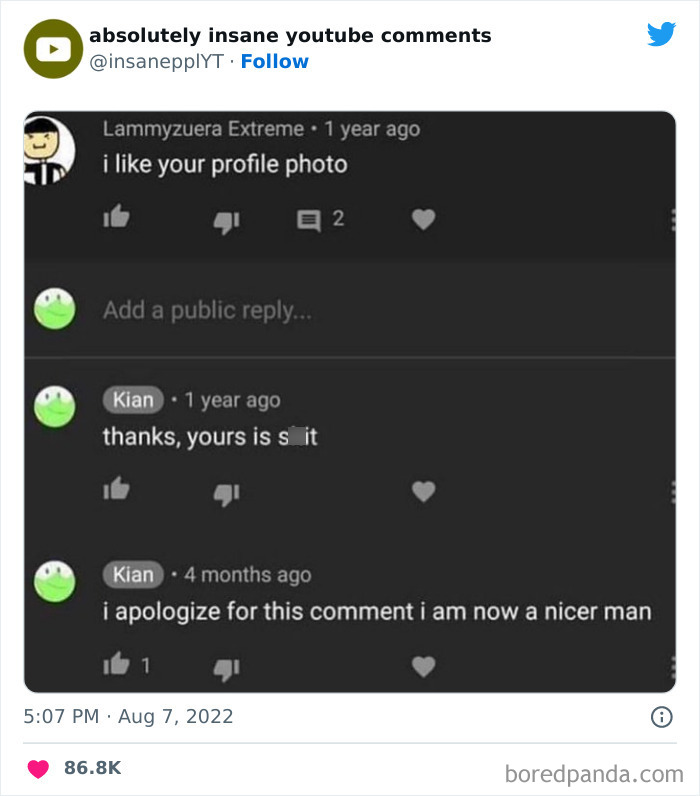Open more options on Lammyzuera's comment
Image resolution: width=700 pixels, height=796 pixels.
point(672,219)
